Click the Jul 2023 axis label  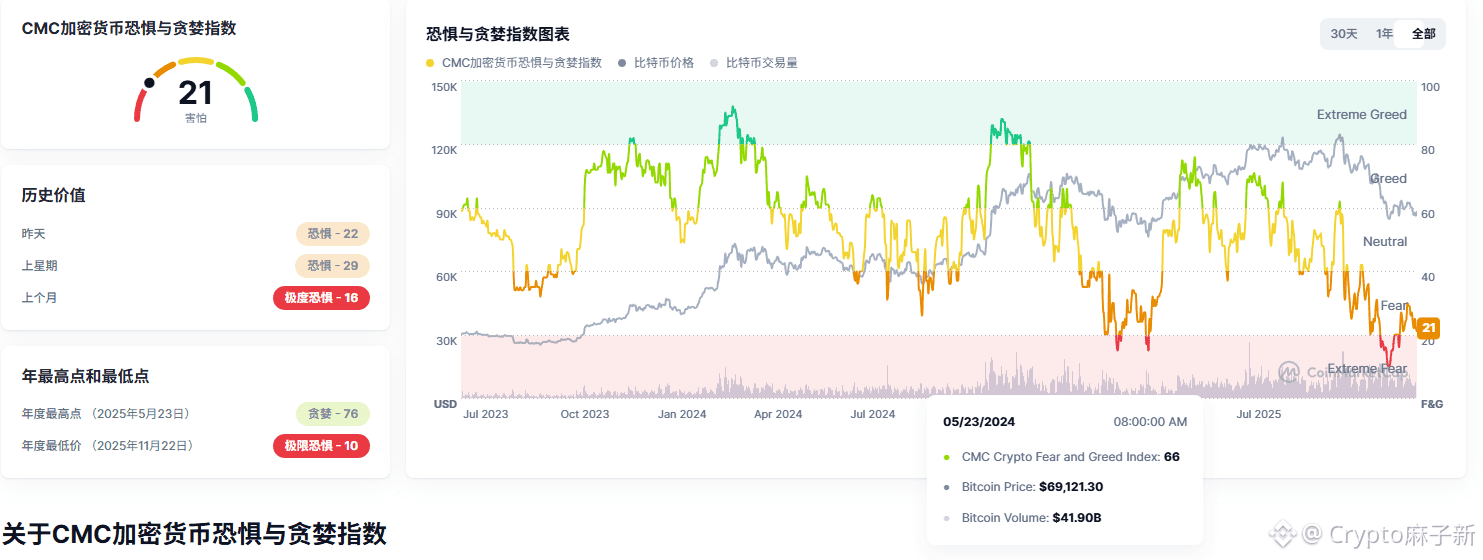pyautogui.click(x=486, y=414)
